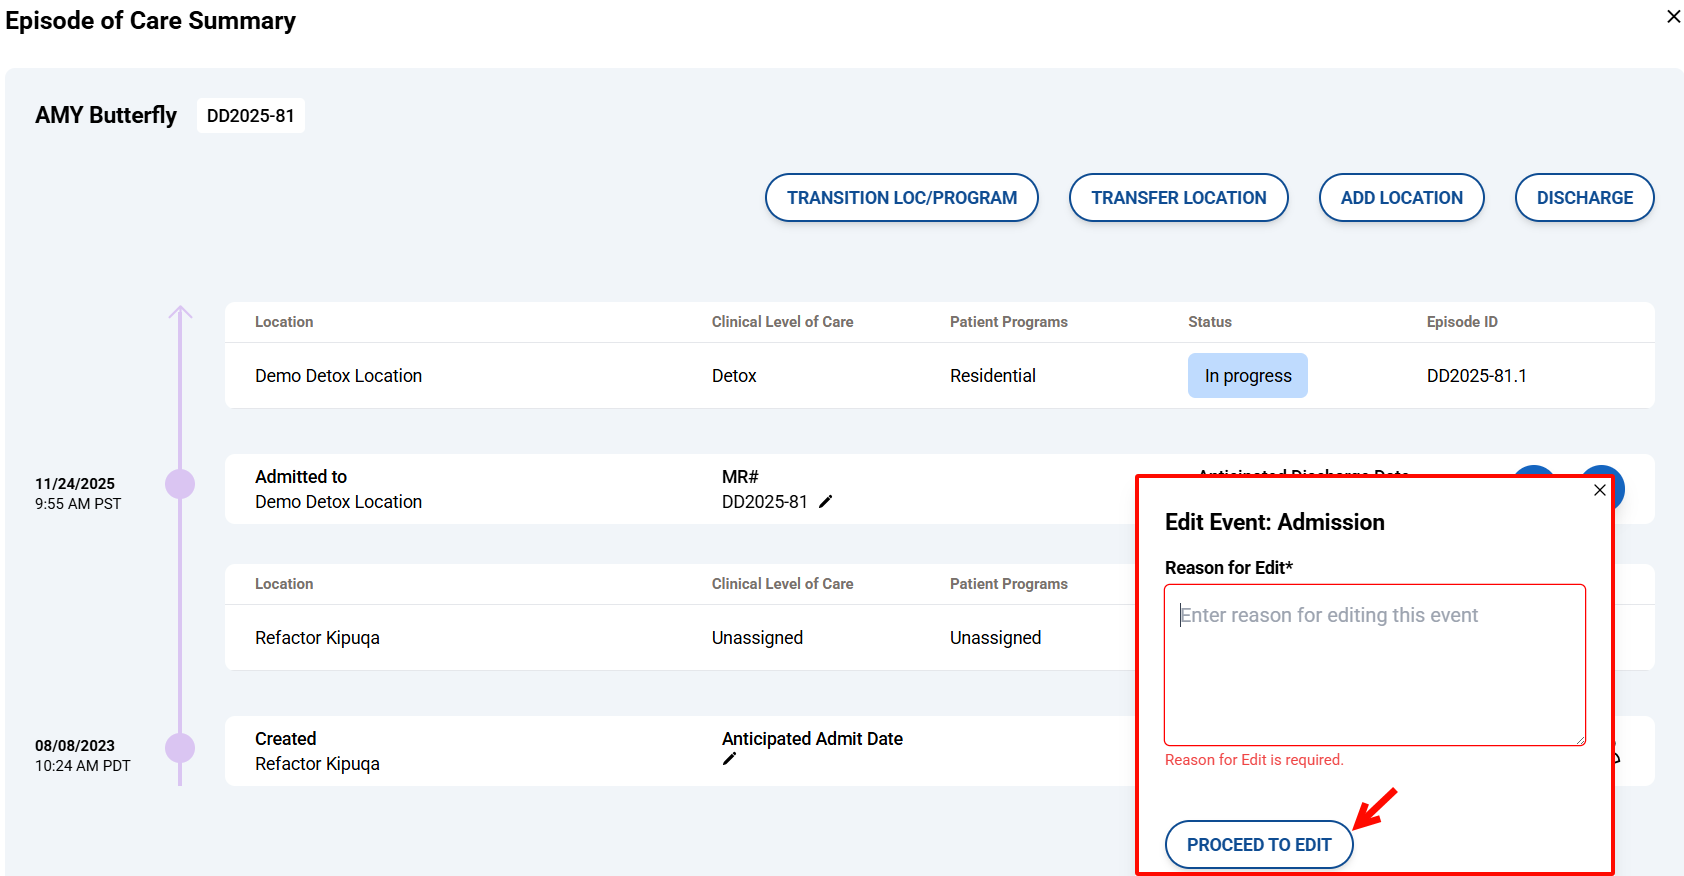Click the pencil icon under Anticipated Admit Date

pyautogui.click(x=729, y=759)
